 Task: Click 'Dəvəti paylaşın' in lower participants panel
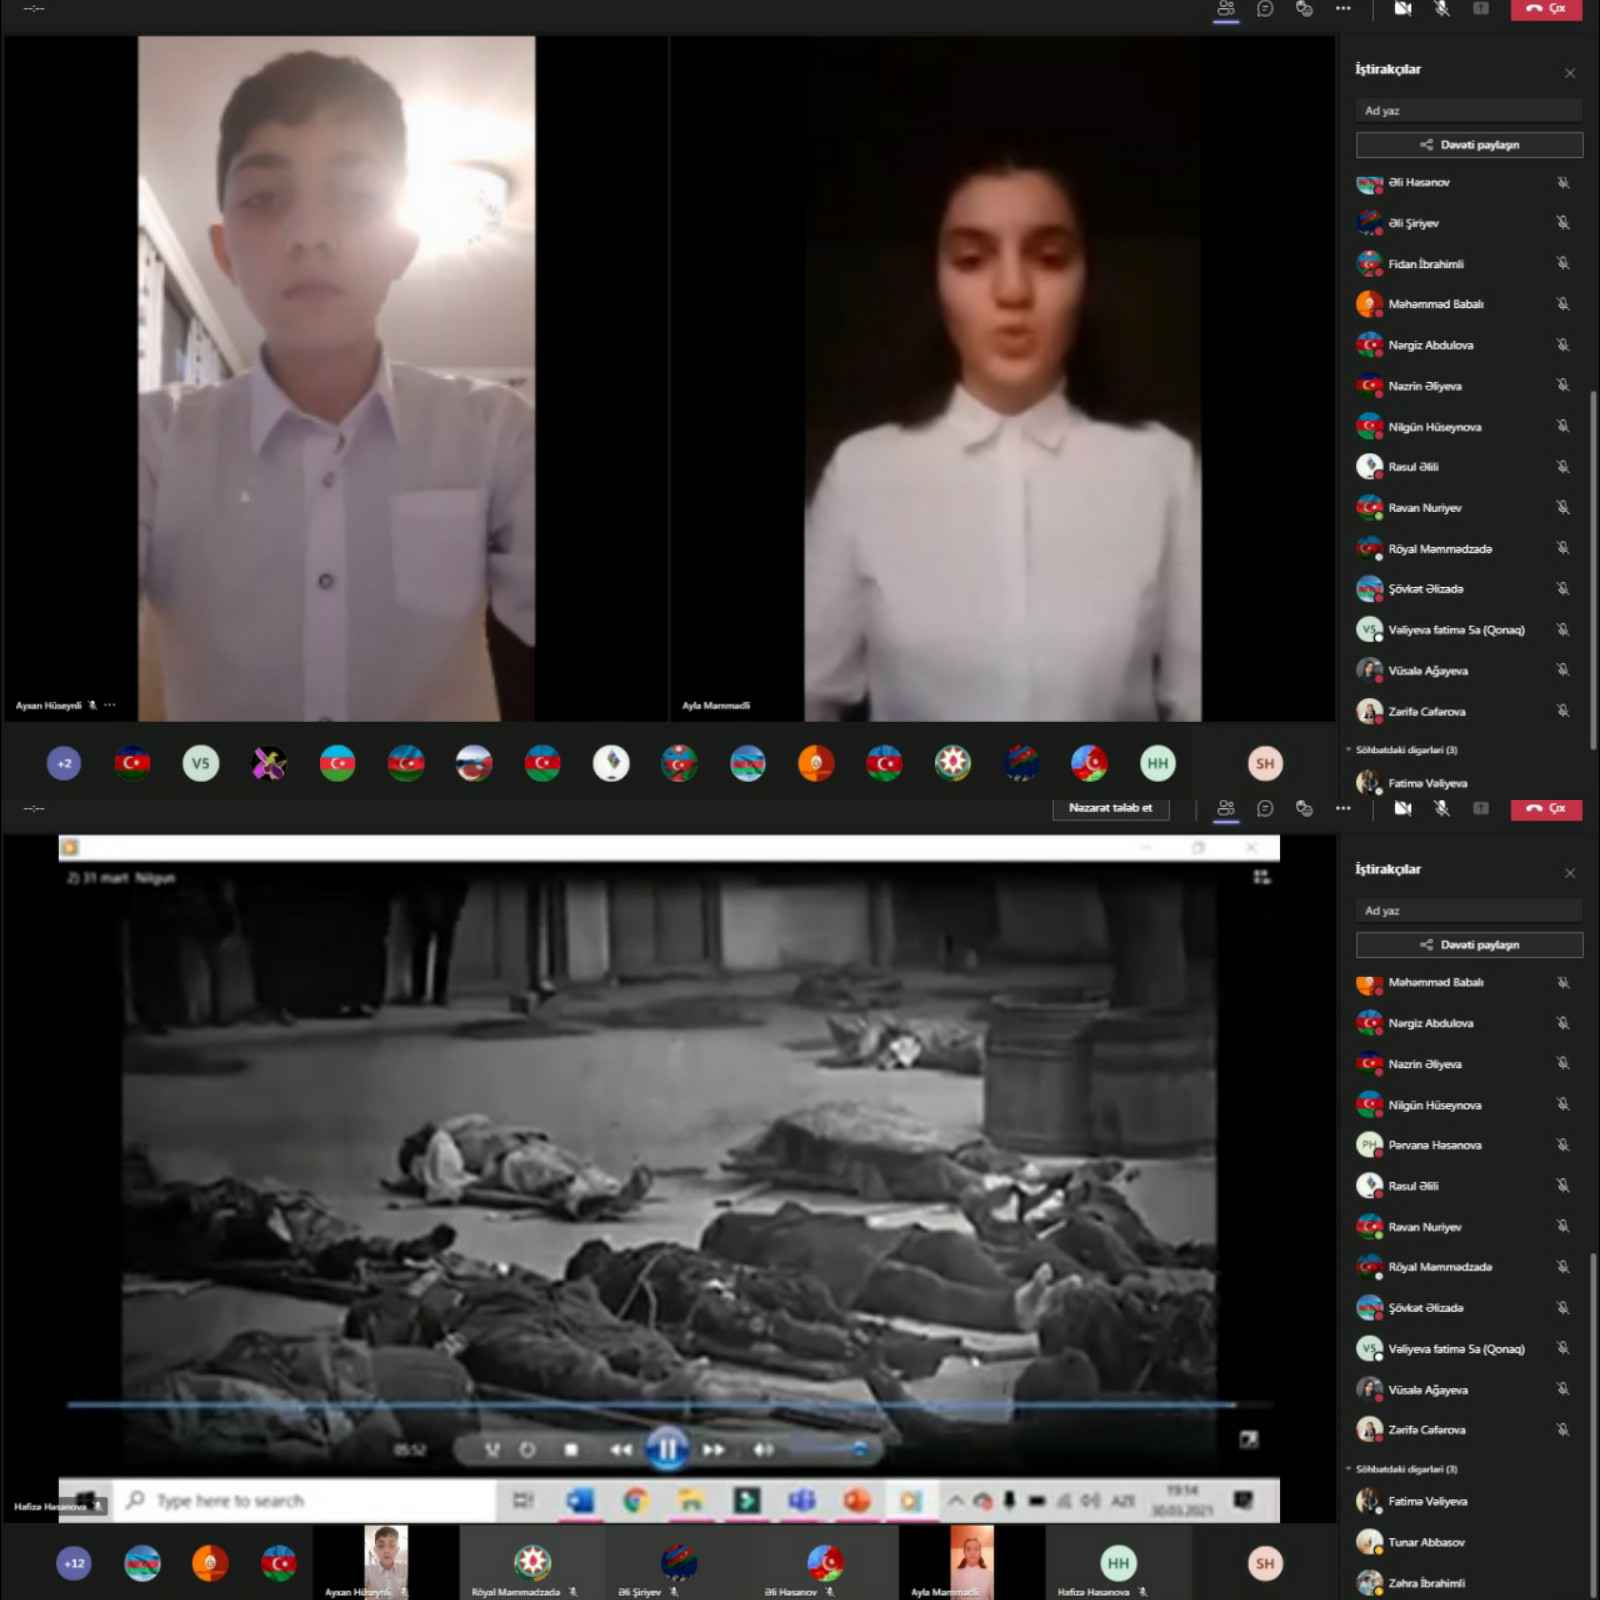[x=1469, y=944]
